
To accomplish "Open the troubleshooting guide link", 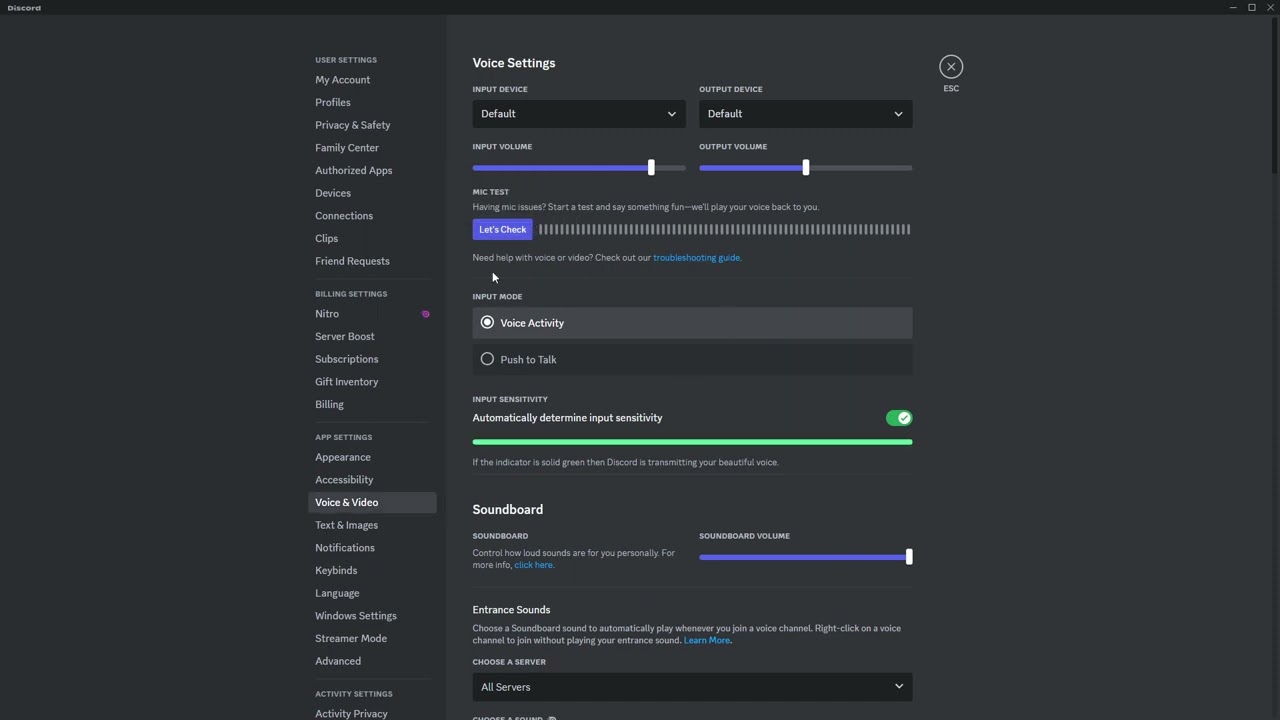I will click(696, 258).
